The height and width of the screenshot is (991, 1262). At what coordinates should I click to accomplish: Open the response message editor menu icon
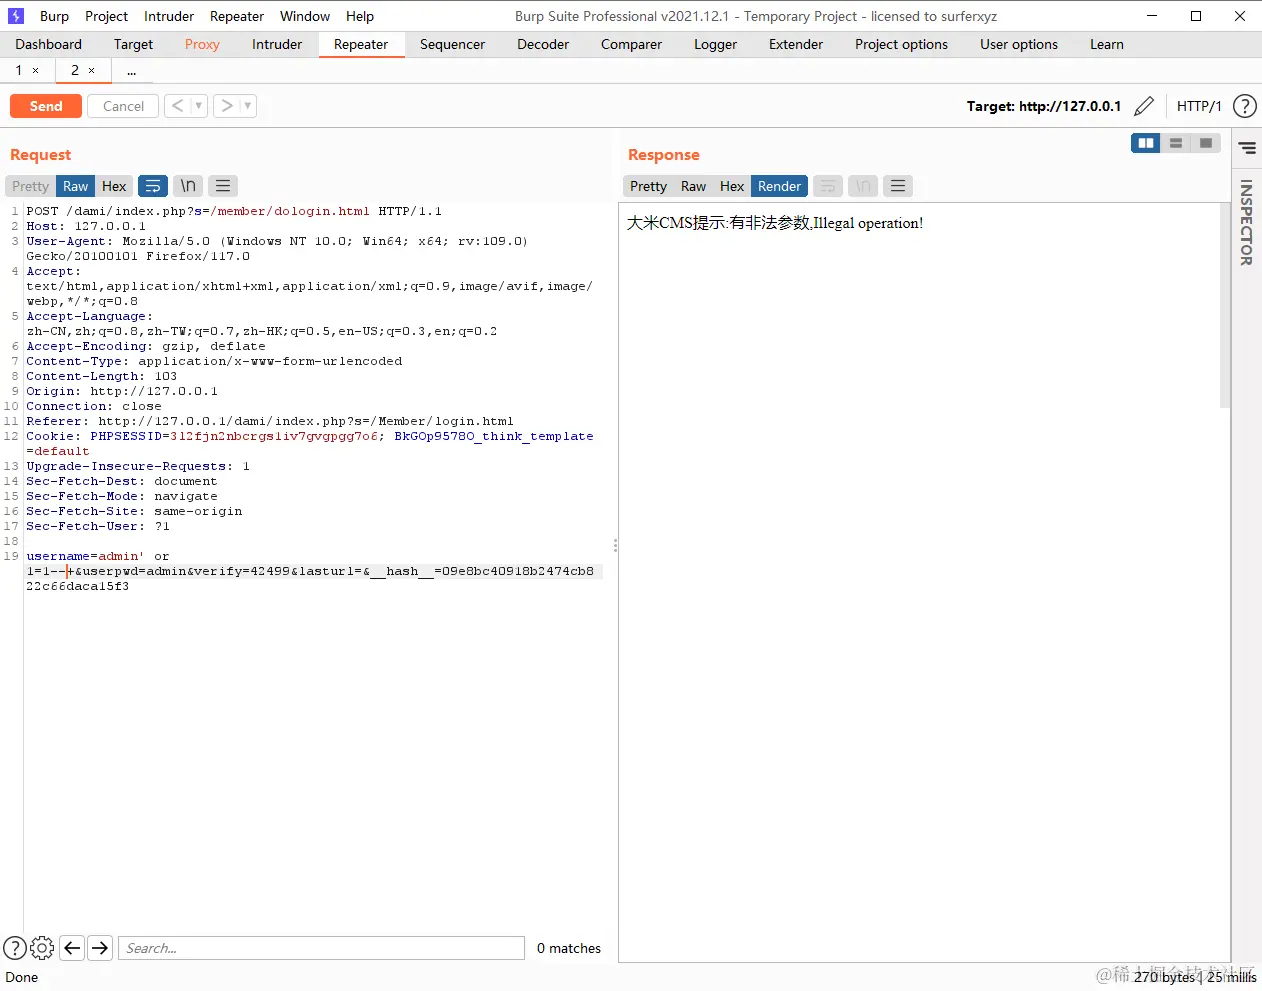click(898, 186)
